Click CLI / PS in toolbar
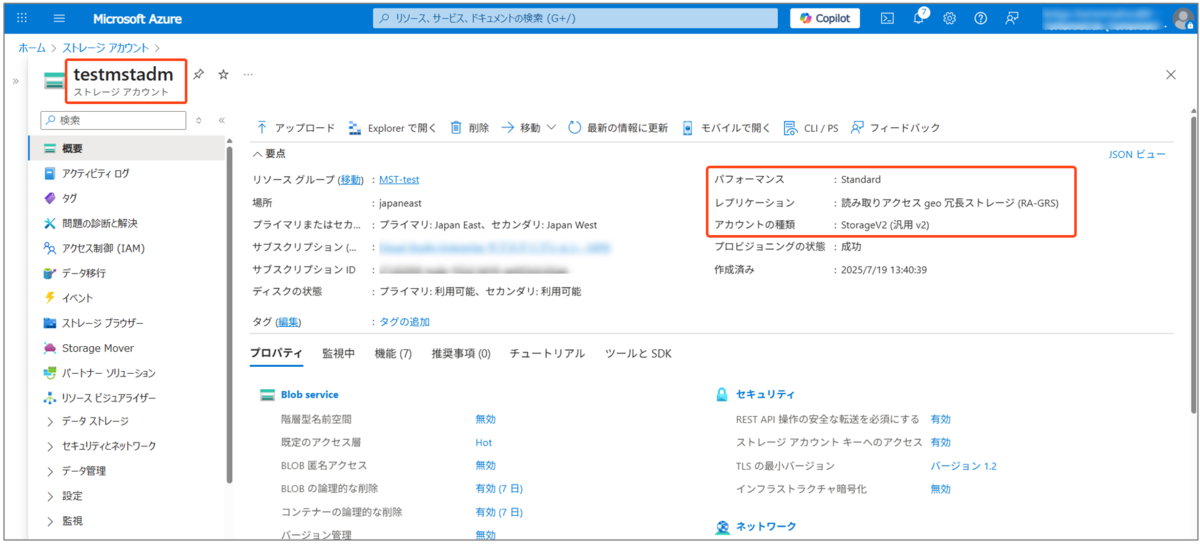 coord(809,128)
